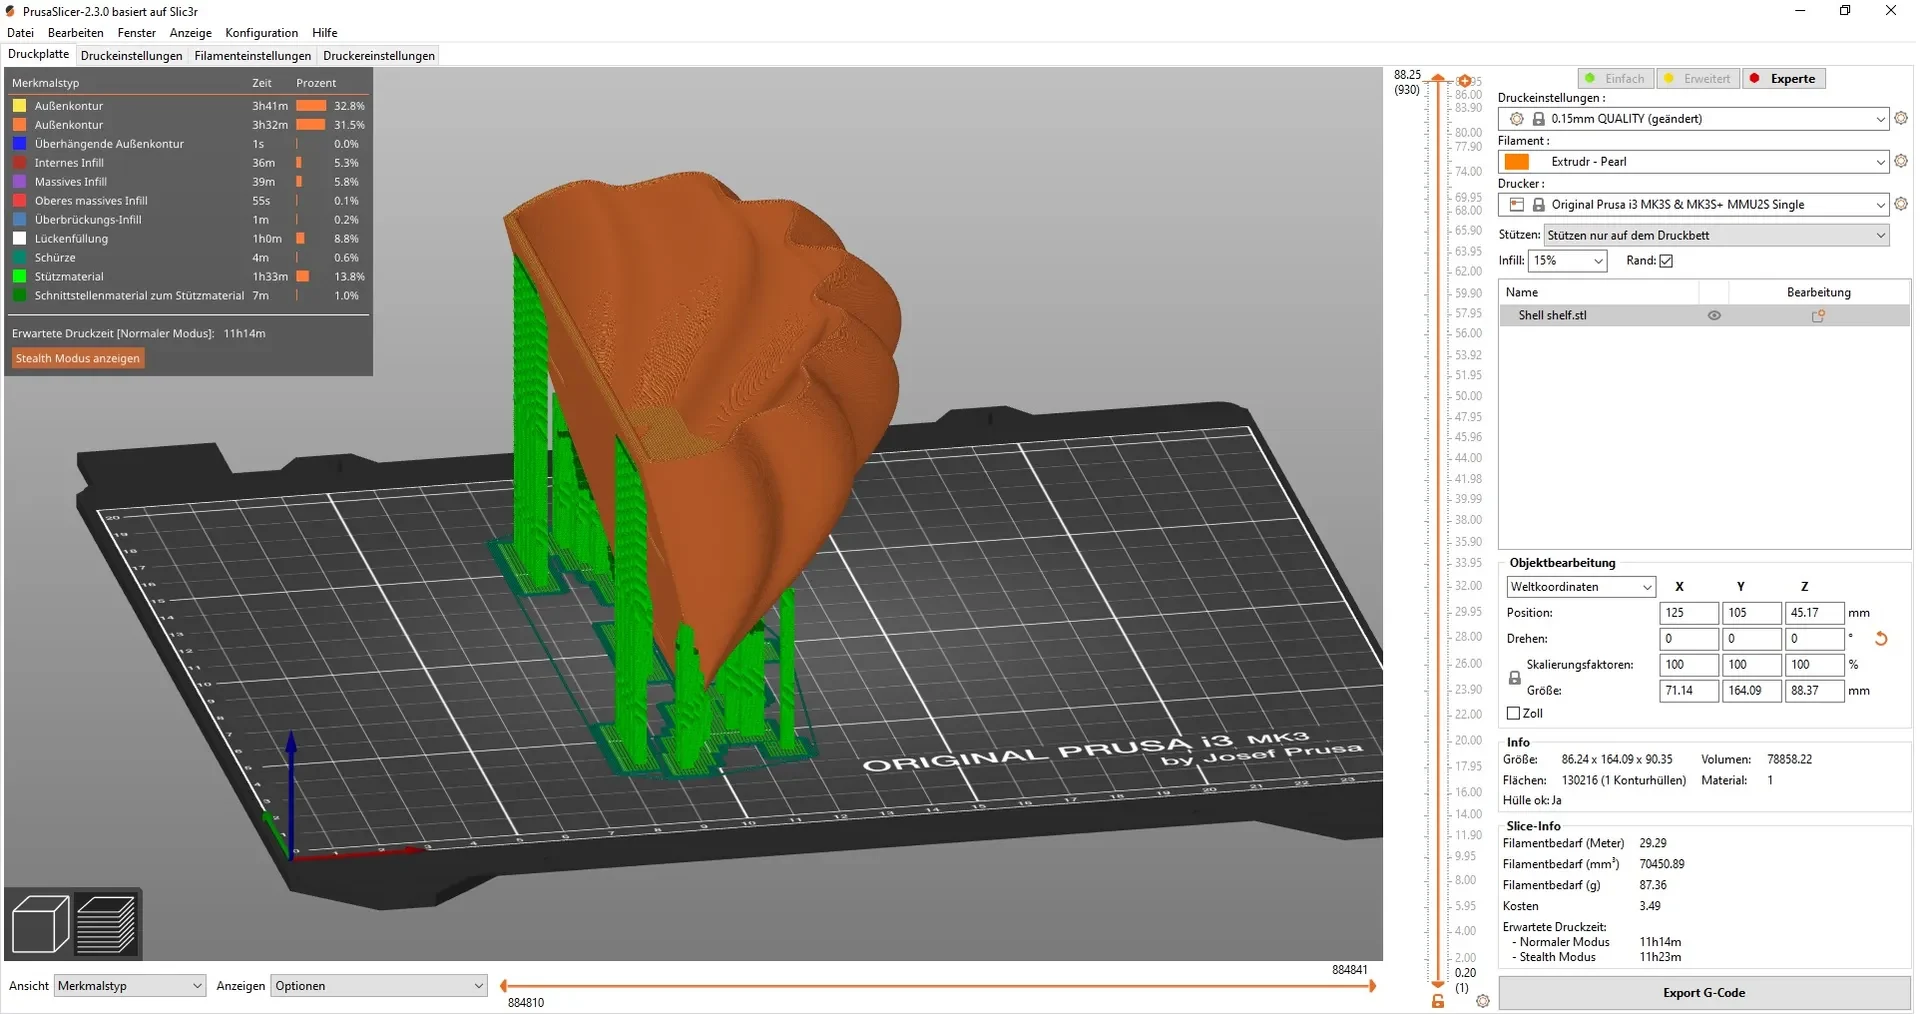Select the Experte mode

(1784, 79)
